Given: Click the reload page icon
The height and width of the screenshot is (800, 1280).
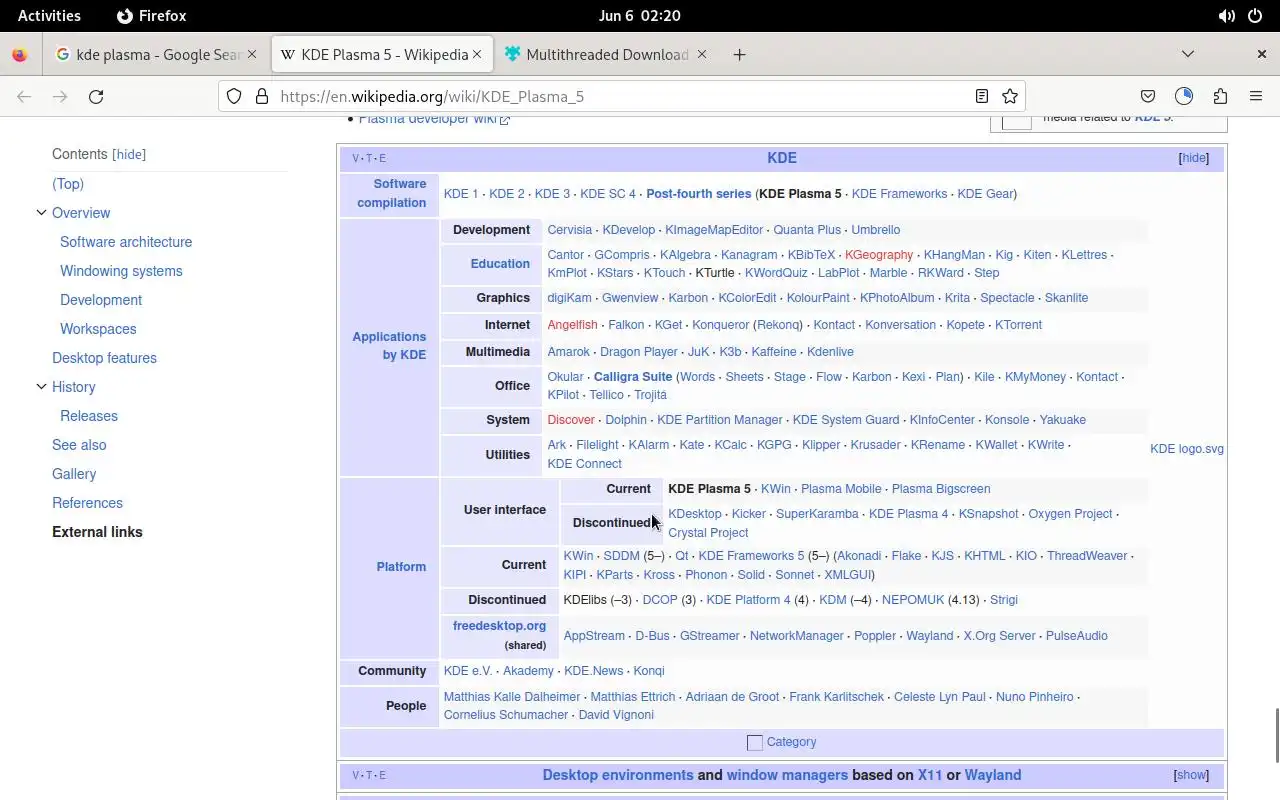Looking at the screenshot, I should click(96, 97).
